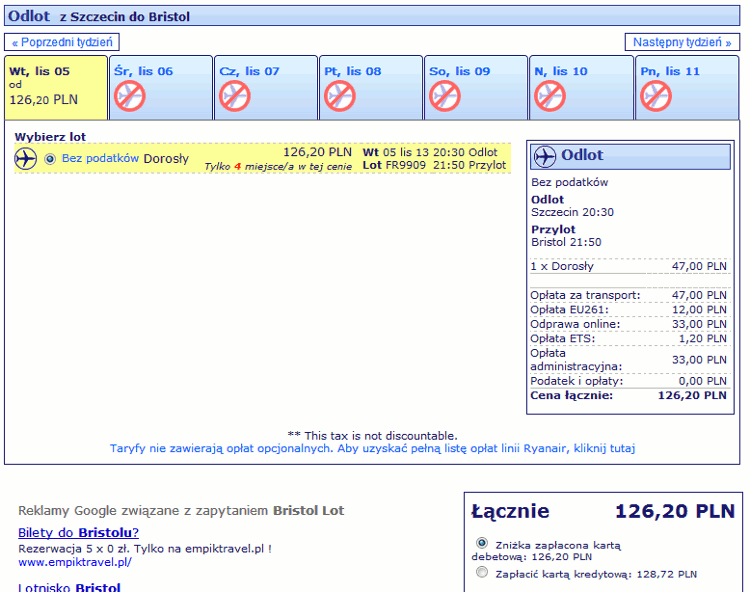This screenshot has height=592, width=750.
Task: Select the Wt, lis 05 date tab
Action: point(56,87)
